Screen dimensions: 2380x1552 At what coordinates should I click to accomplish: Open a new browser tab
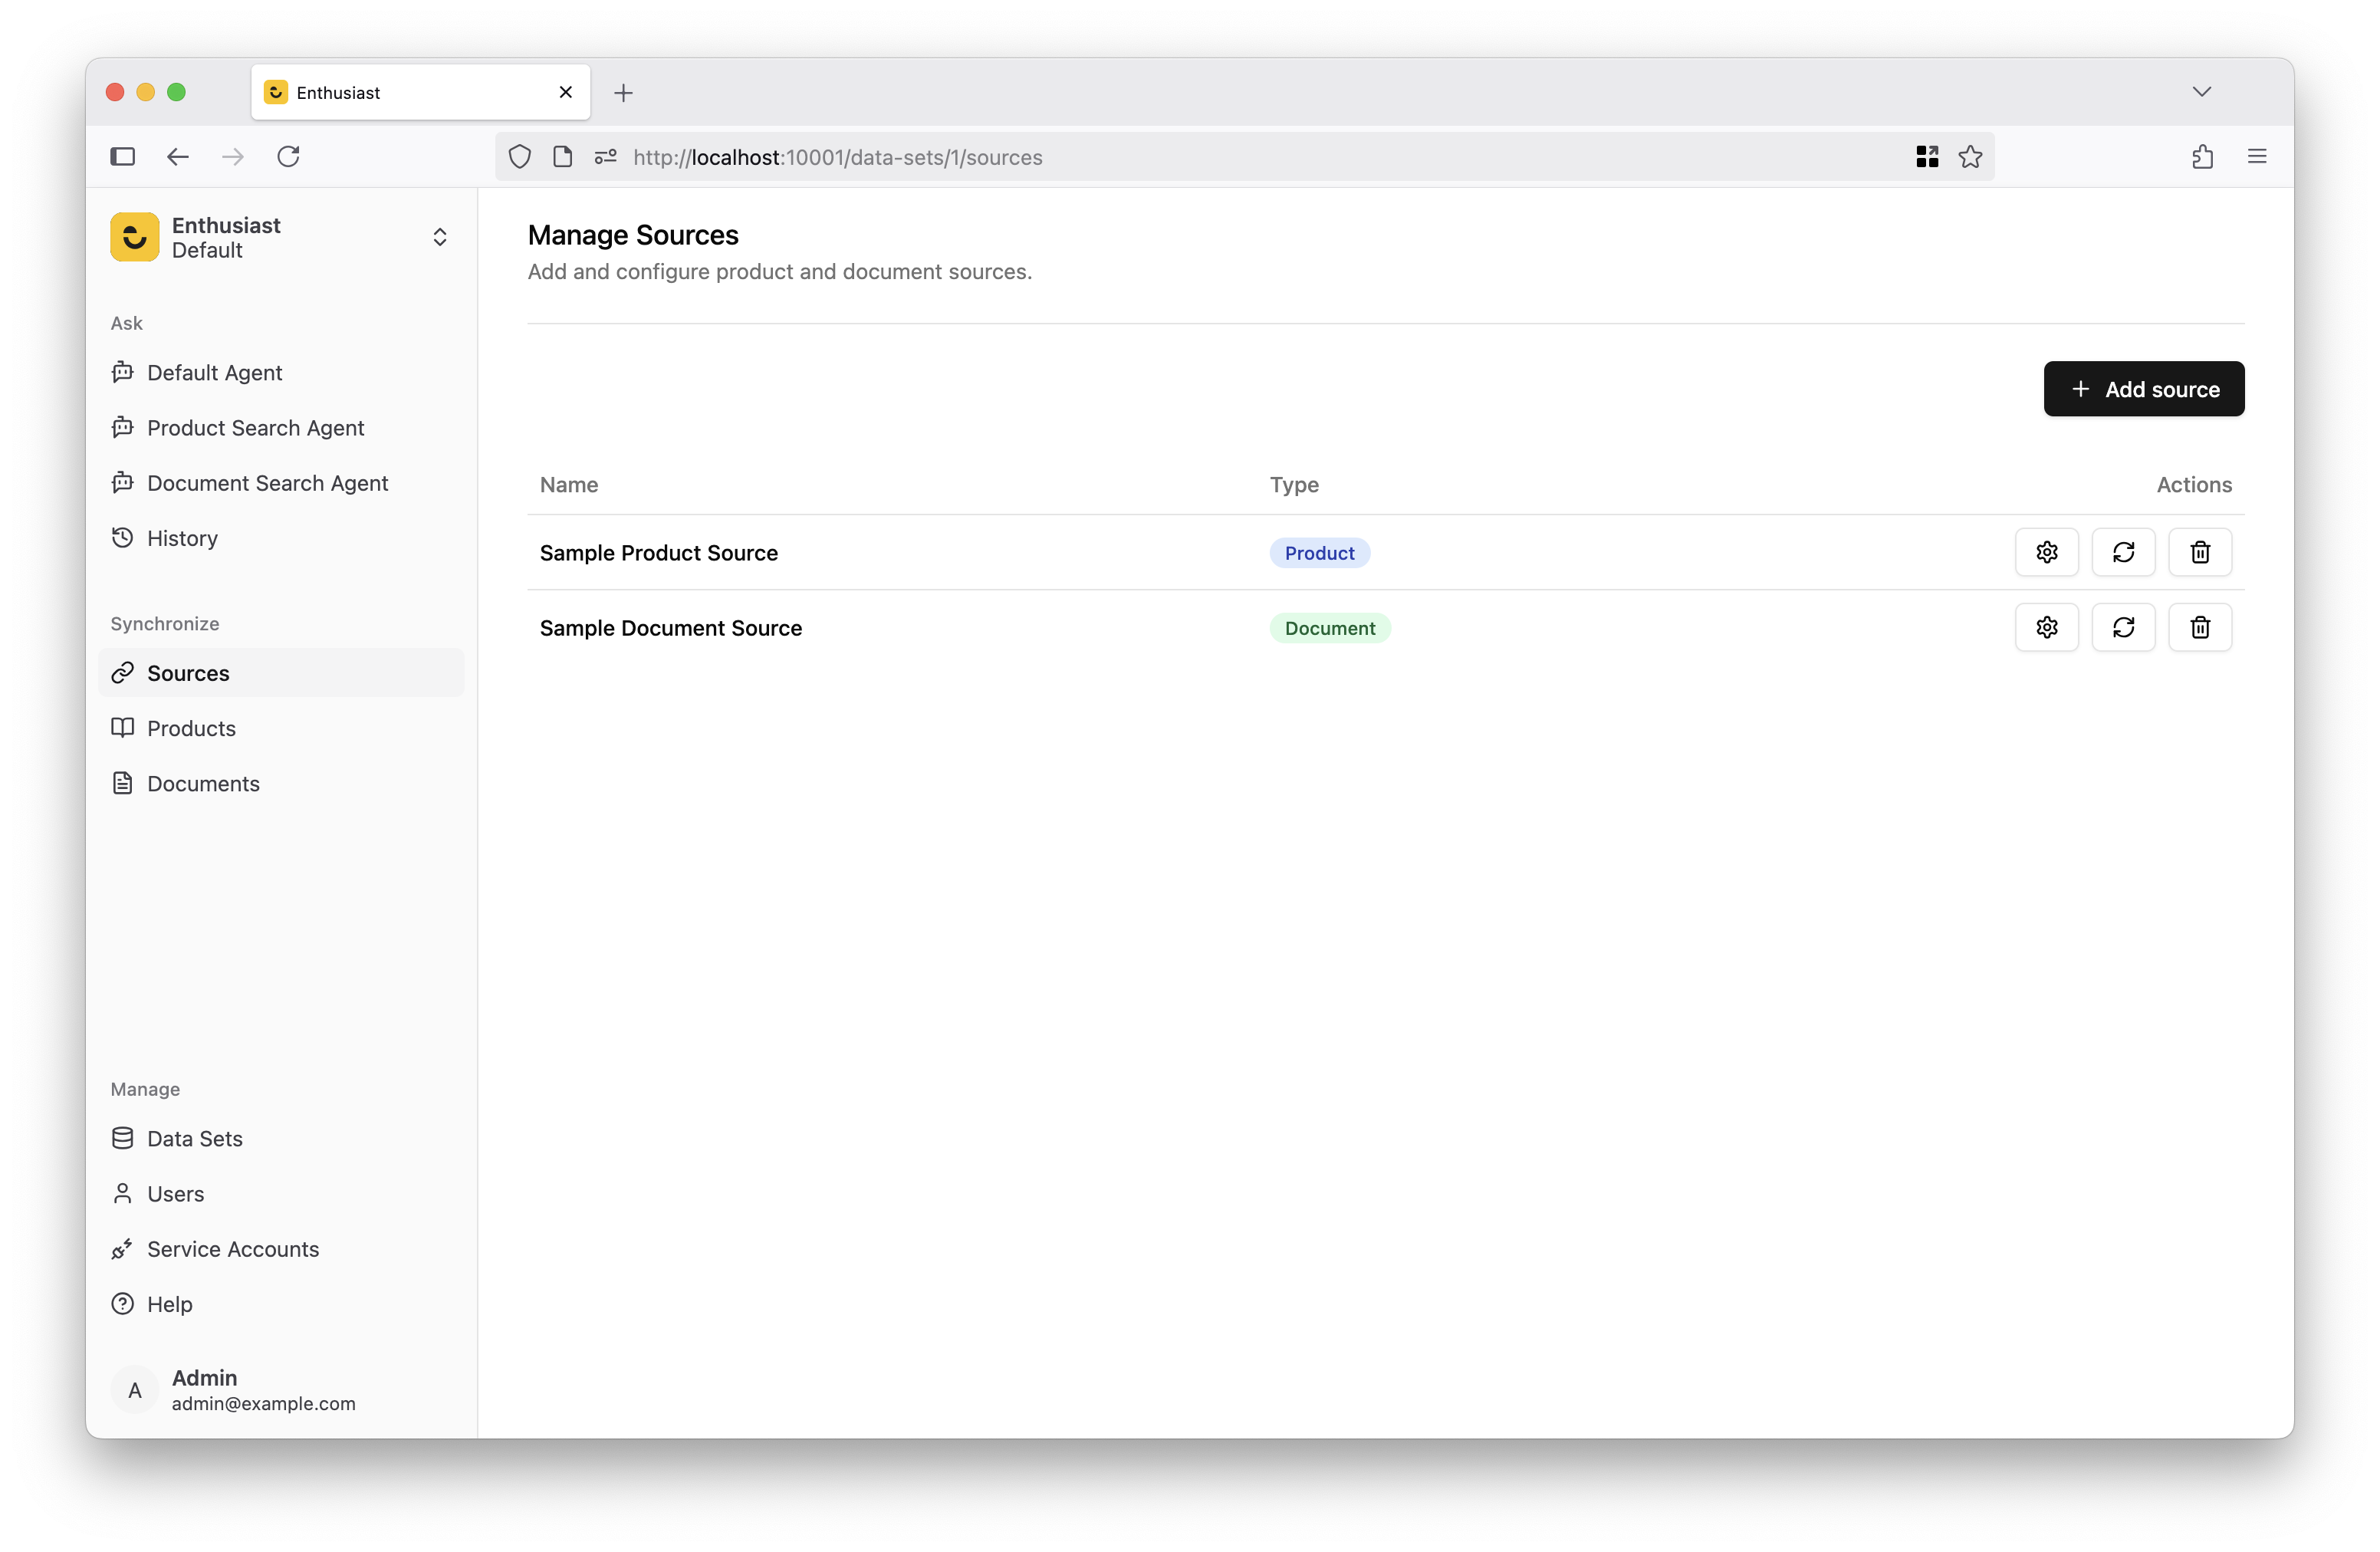tap(623, 93)
